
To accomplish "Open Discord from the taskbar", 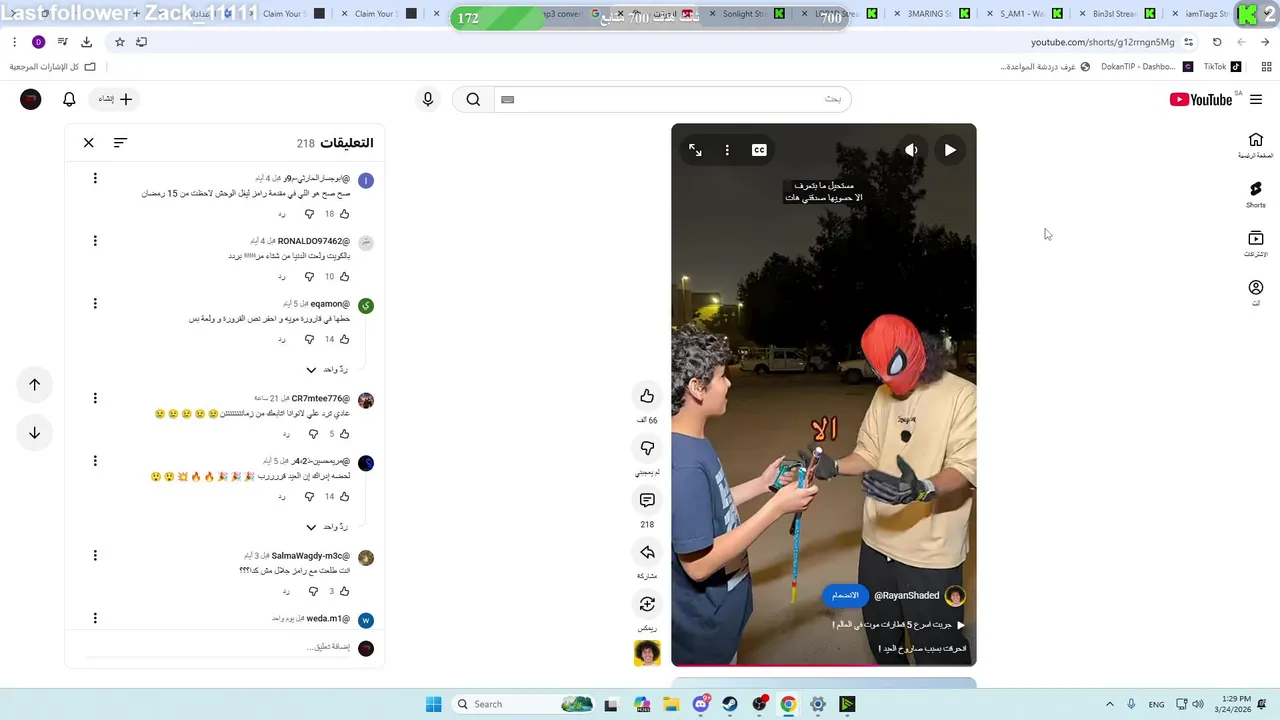I will coord(701,704).
